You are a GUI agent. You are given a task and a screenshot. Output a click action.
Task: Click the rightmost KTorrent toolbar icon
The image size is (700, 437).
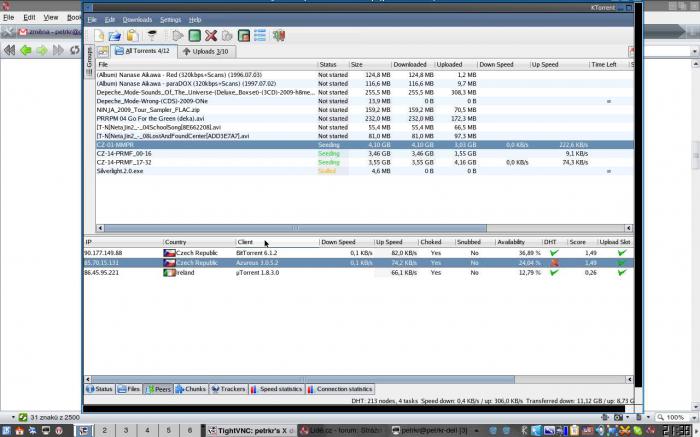(279, 36)
